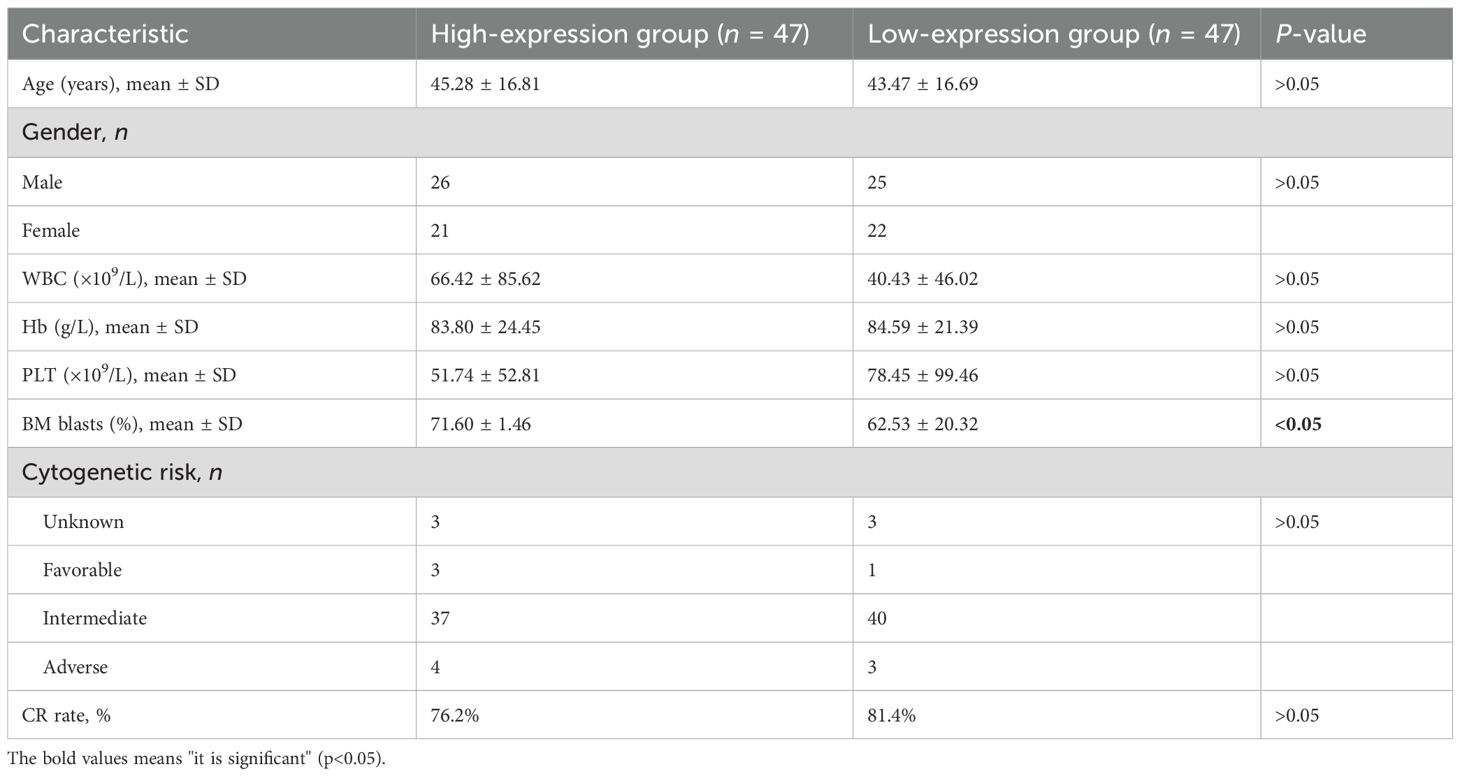This screenshot has width=1460, height=776.
Task: Click the CR rate value 76.2%
Action: 453,715
